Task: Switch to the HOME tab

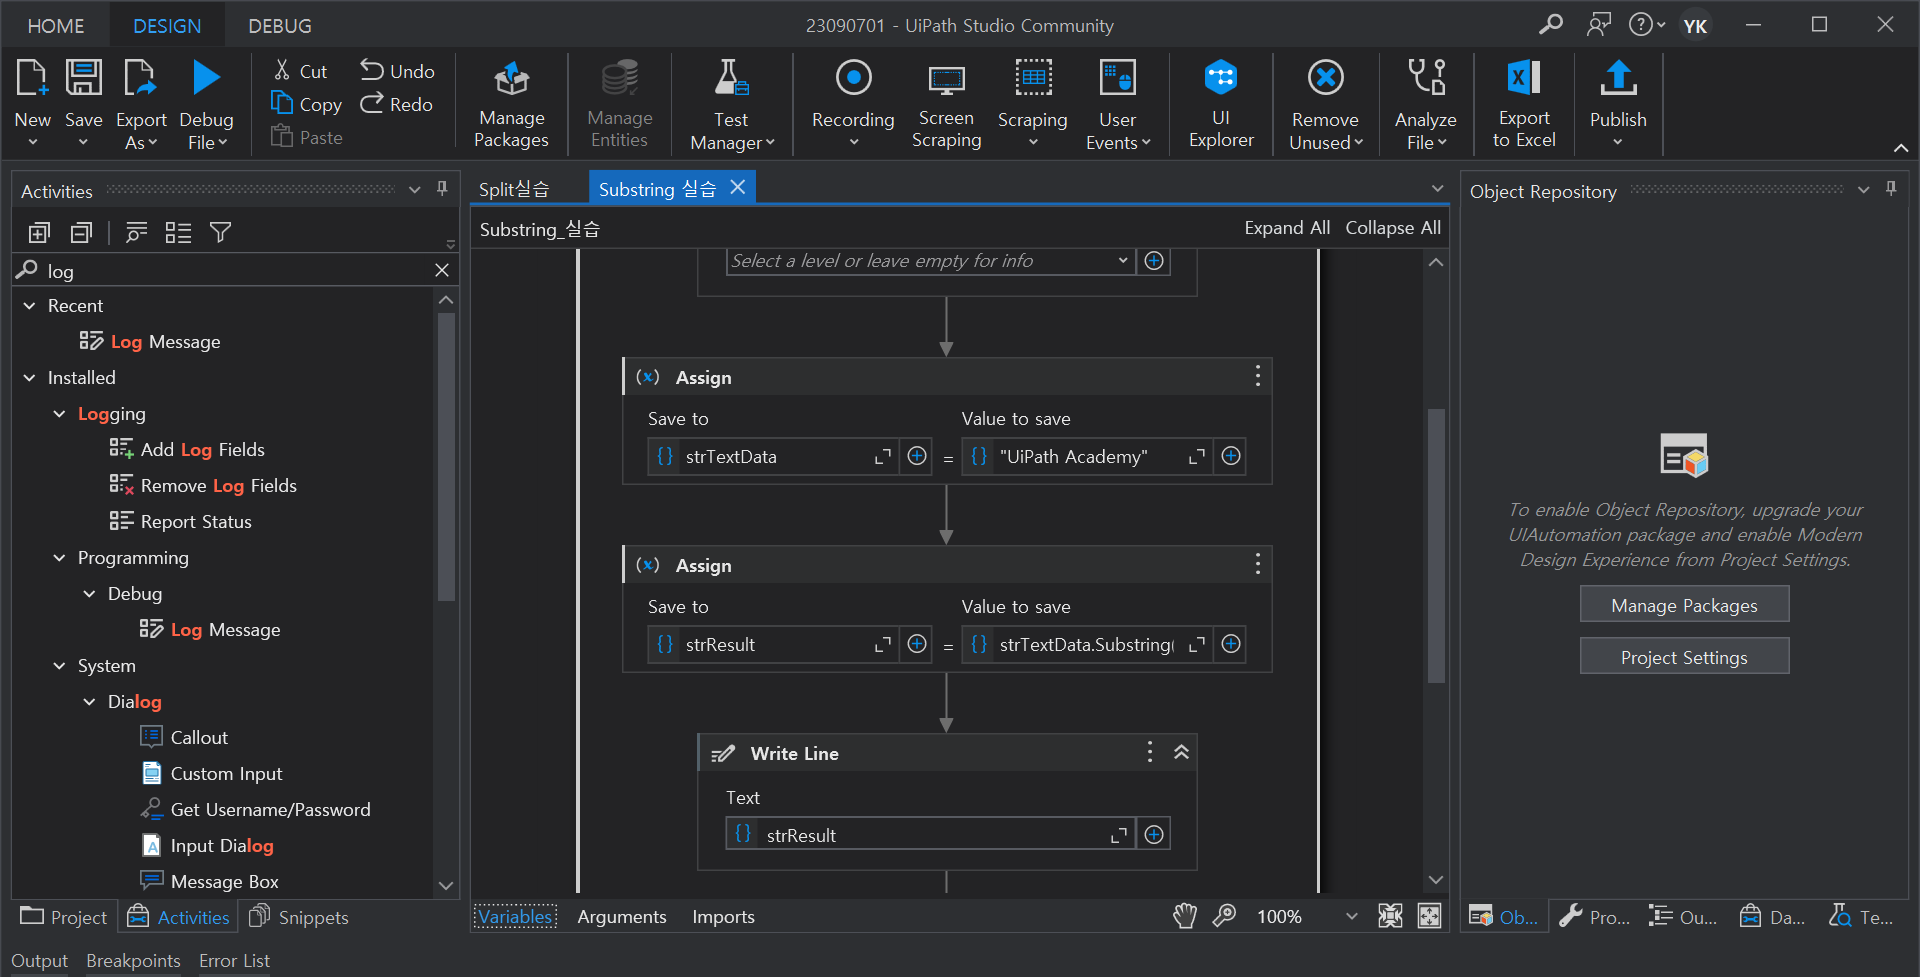Action: tap(56, 26)
